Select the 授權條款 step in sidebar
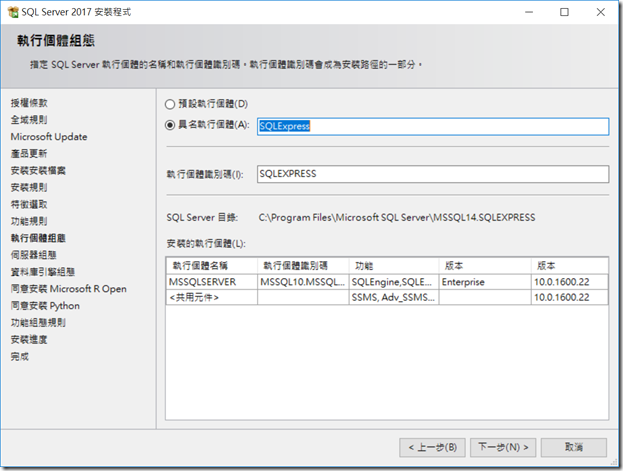Image resolution: width=623 pixels, height=471 pixels. tap(29, 103)
